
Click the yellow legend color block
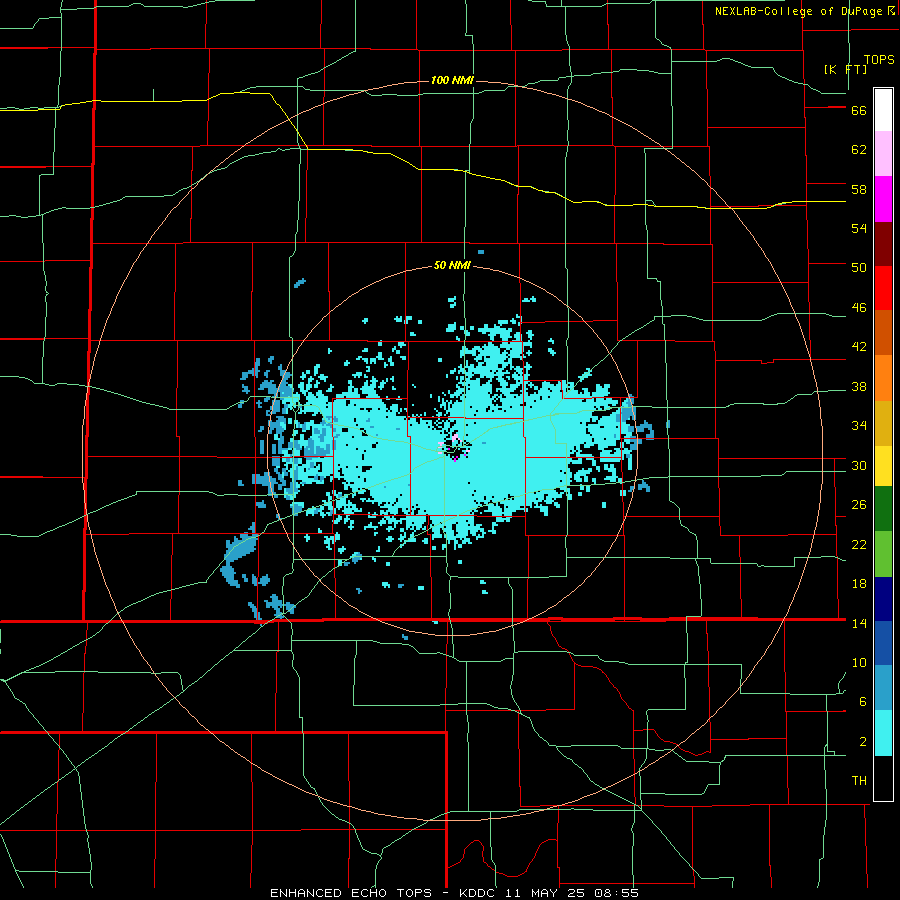(x=883, y=466)
